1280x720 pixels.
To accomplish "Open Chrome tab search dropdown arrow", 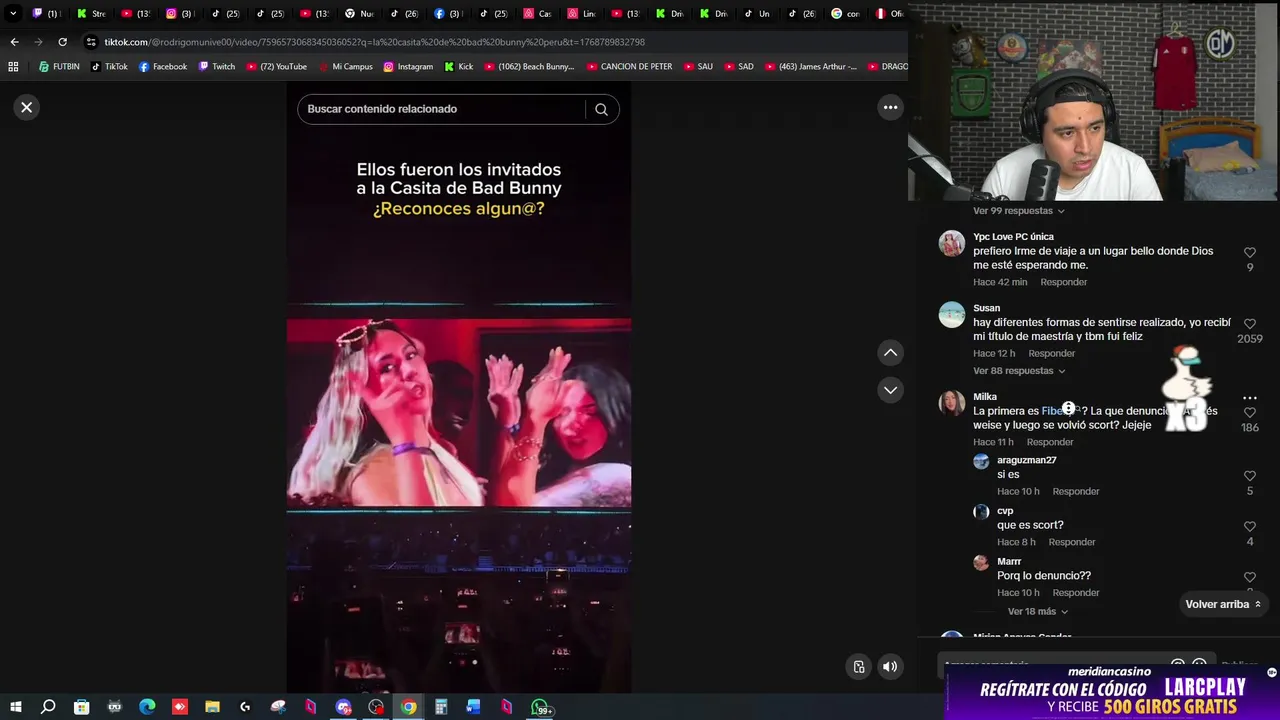I will pyautogui.click(x=13, y=13).
